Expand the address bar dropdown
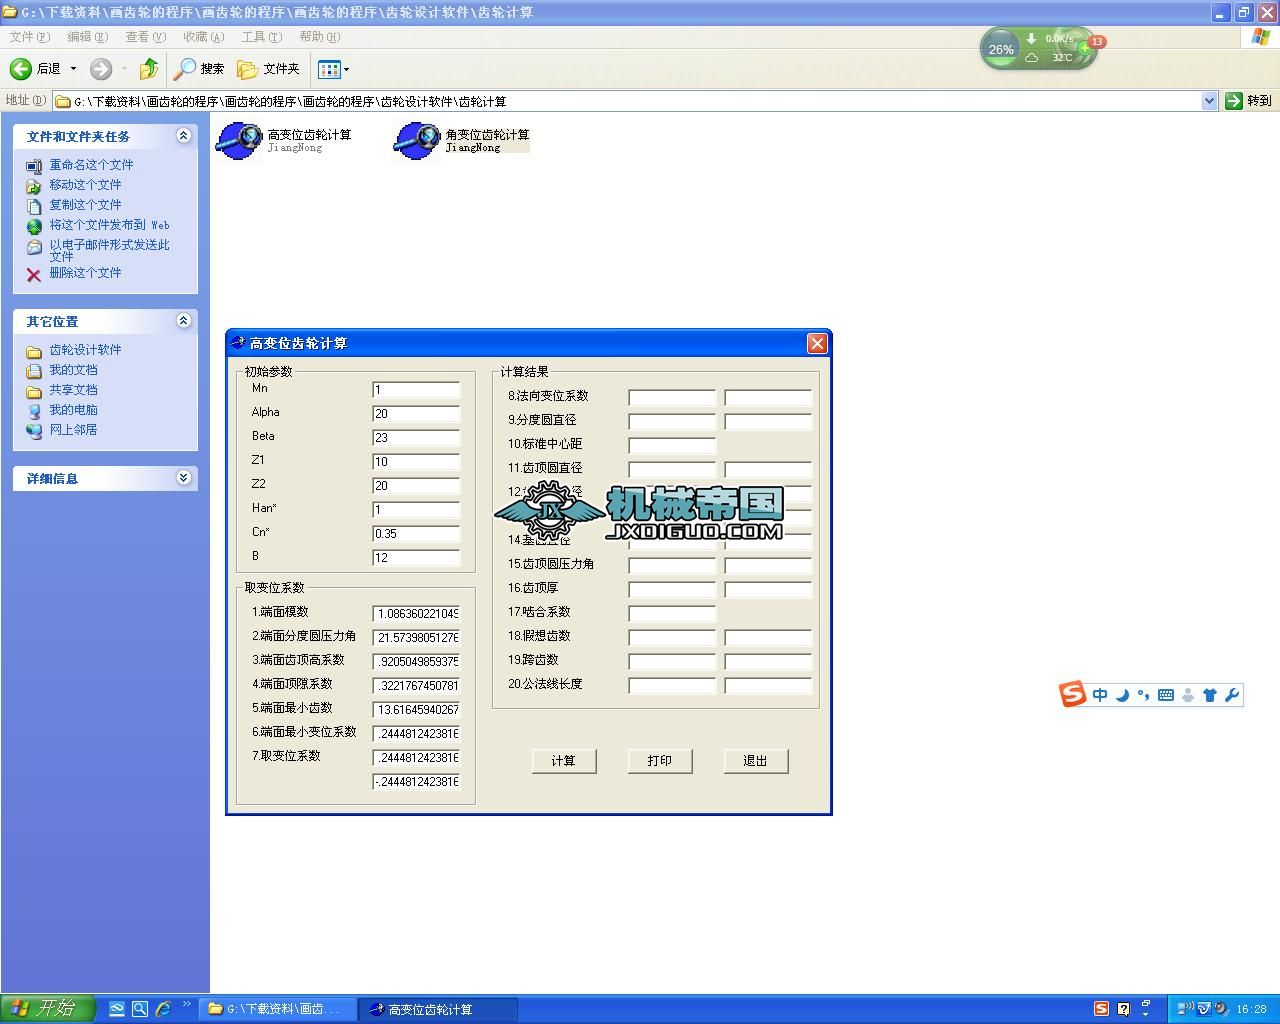The image size is (1280, 1024). pos(1209,101)
